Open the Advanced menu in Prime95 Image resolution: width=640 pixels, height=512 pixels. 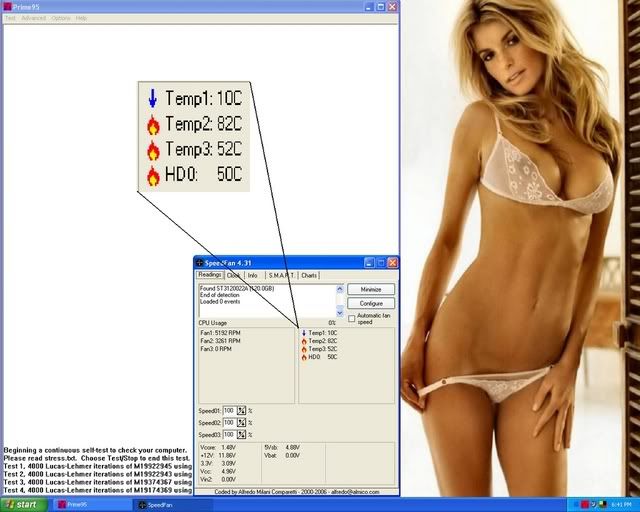33,18
